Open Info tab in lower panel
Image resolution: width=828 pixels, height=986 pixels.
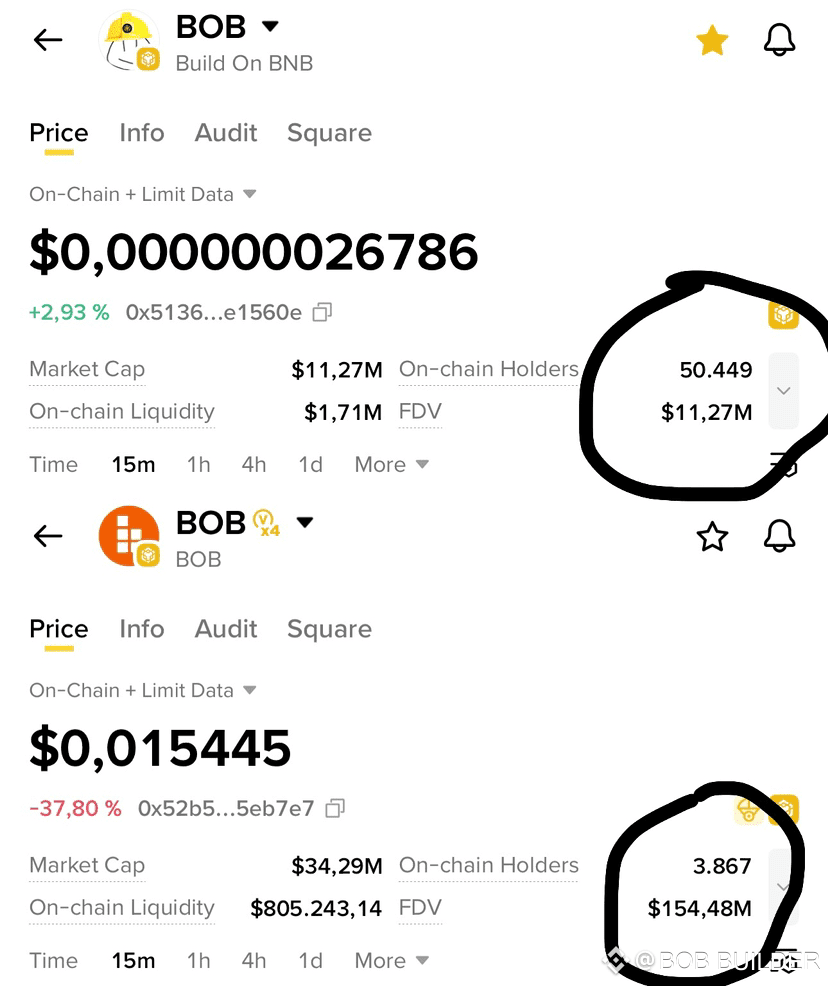pos(141,629)
